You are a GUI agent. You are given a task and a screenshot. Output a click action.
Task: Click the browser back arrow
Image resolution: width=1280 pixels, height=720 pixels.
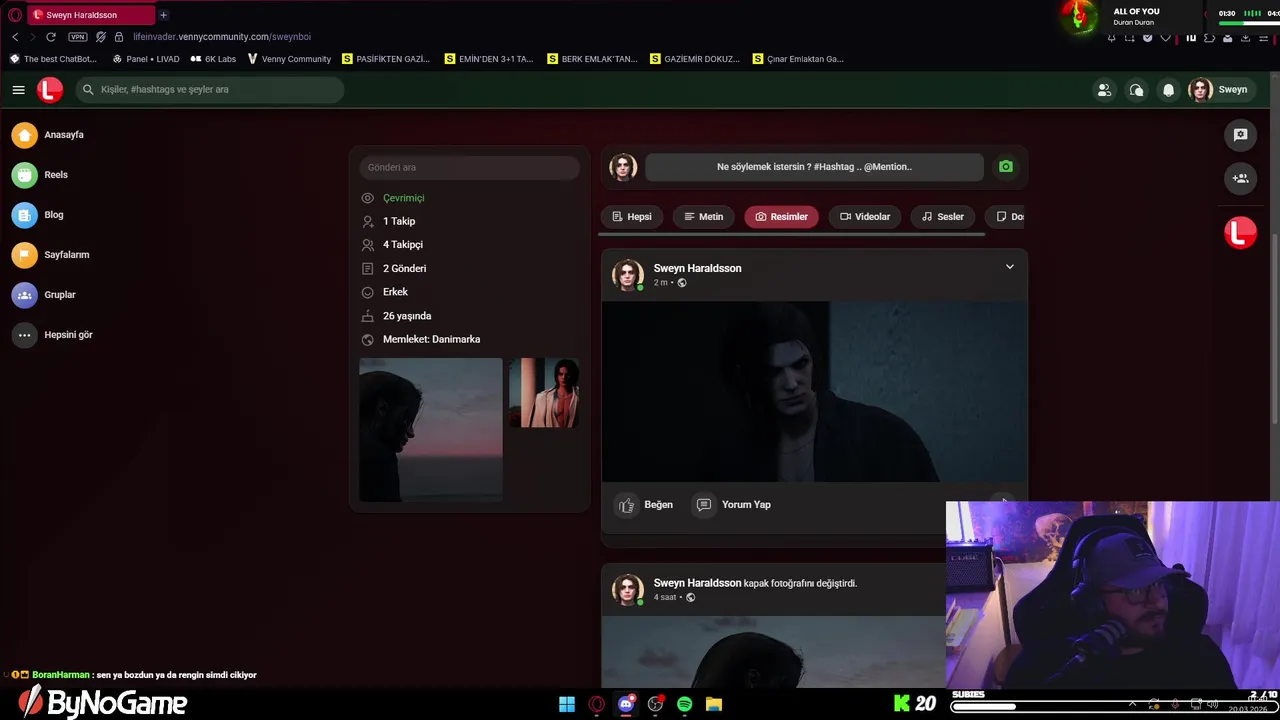point(15,37)
